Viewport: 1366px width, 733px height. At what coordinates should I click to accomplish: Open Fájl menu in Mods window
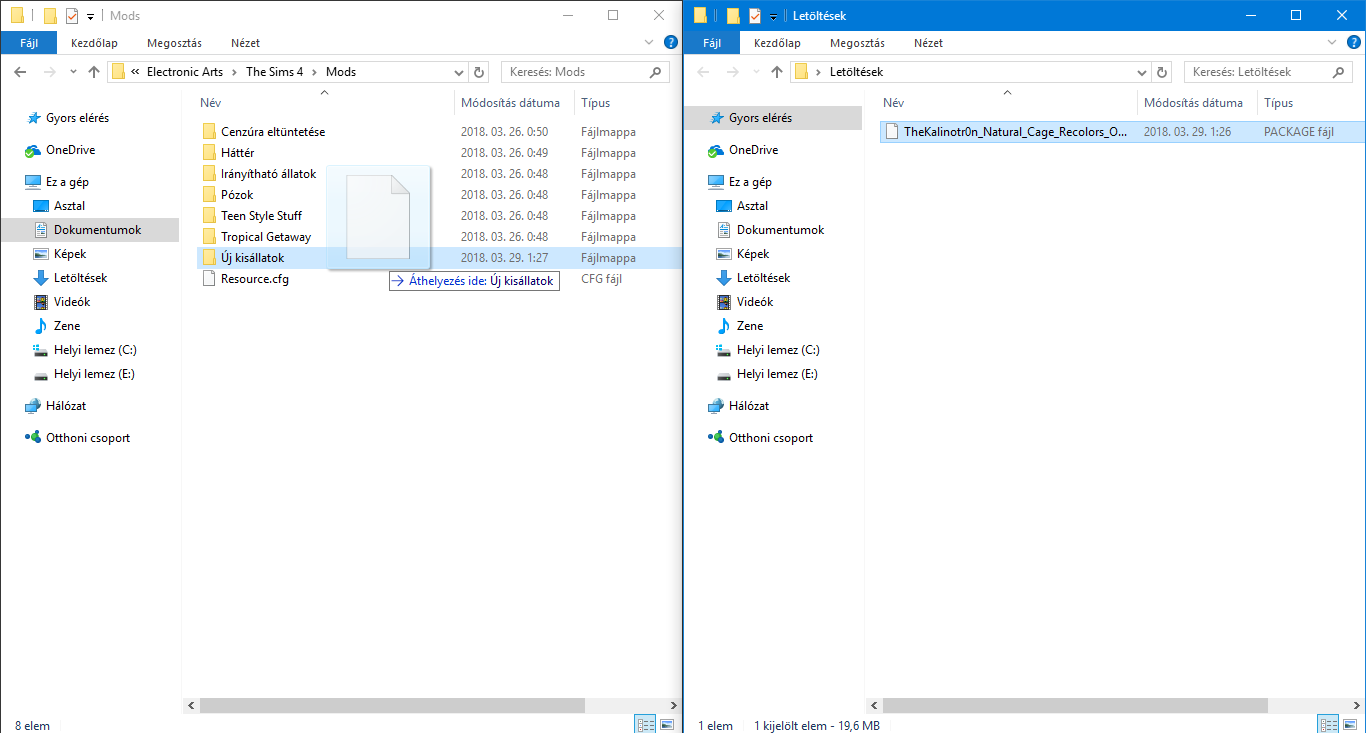point(29,43)
